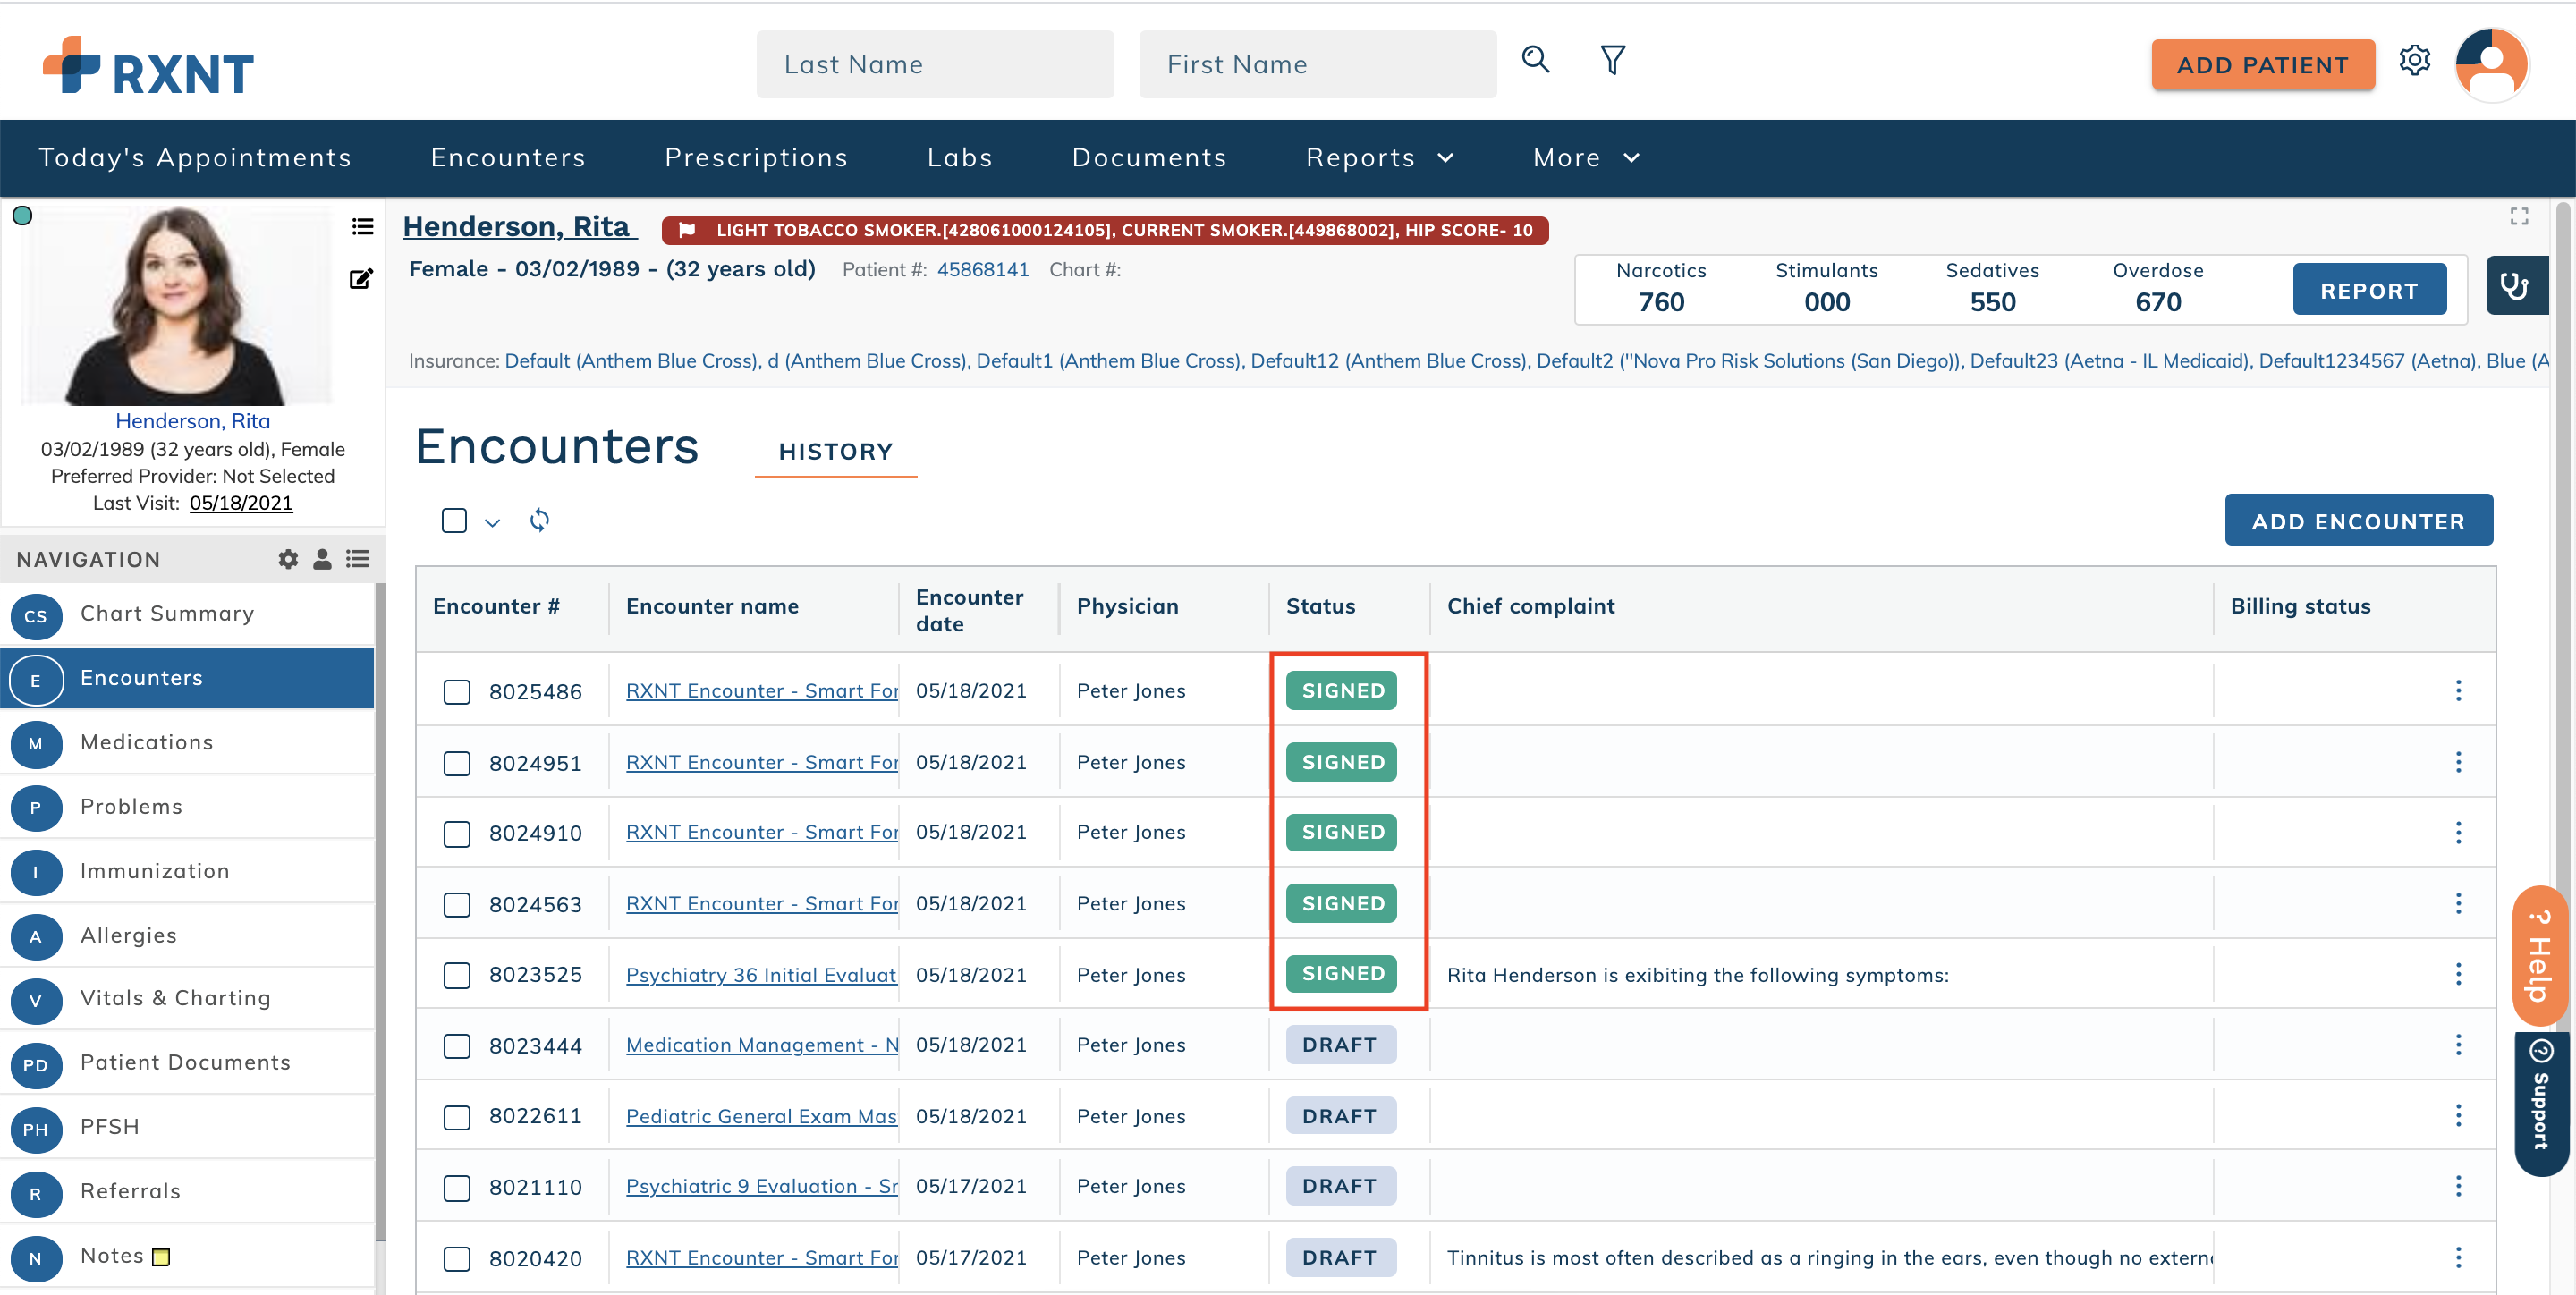The height and width of the screenshot is (1295, 2576).
Task: Toggle fullscreen expand icon on patient header
Action: [x=2519, y=216]
